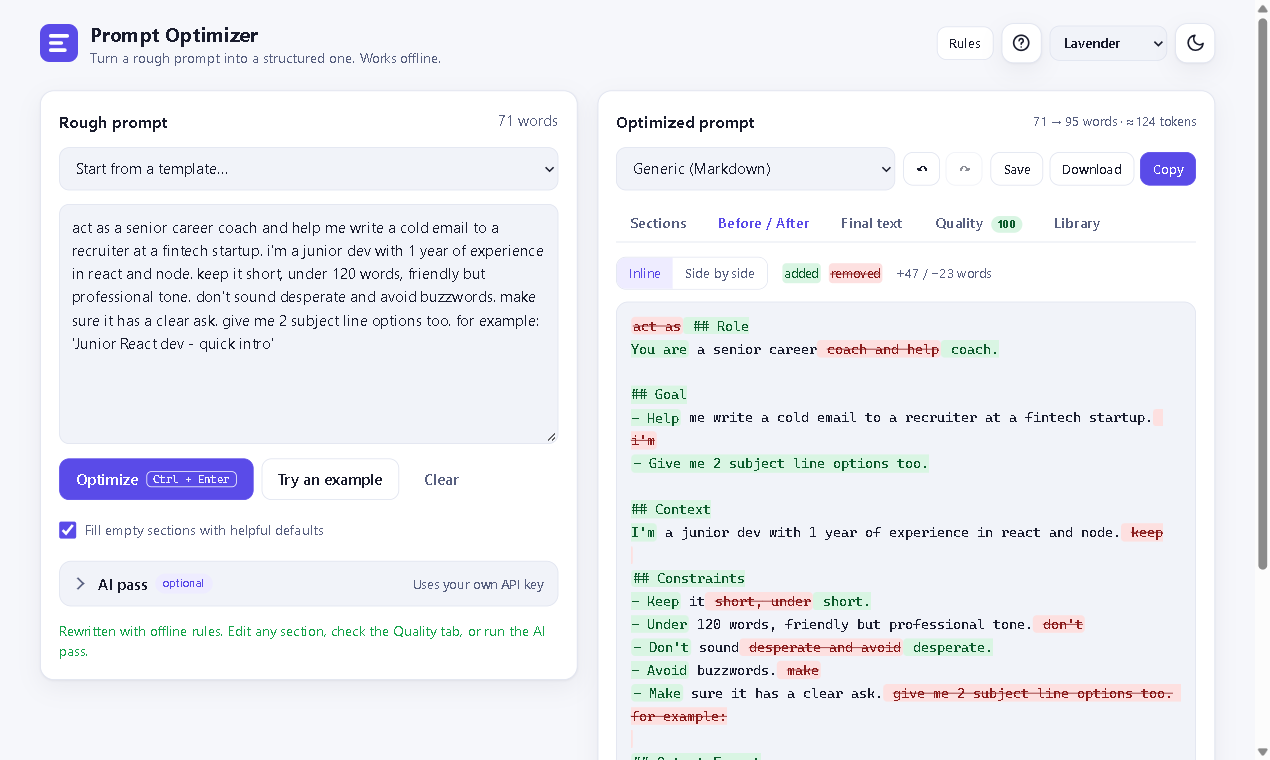Open the Lavender theme dropdown
Screen dimensions: 1270x760
(x=1108, y=43)
